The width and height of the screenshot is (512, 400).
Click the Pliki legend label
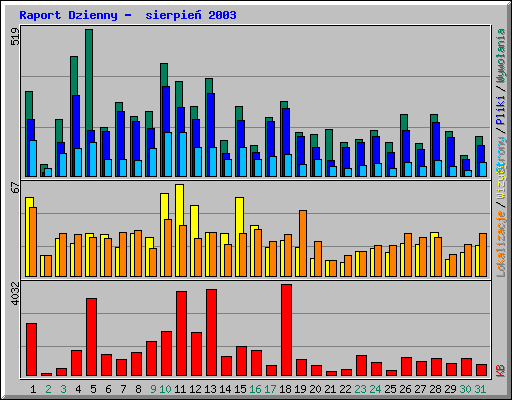point(501,110)
